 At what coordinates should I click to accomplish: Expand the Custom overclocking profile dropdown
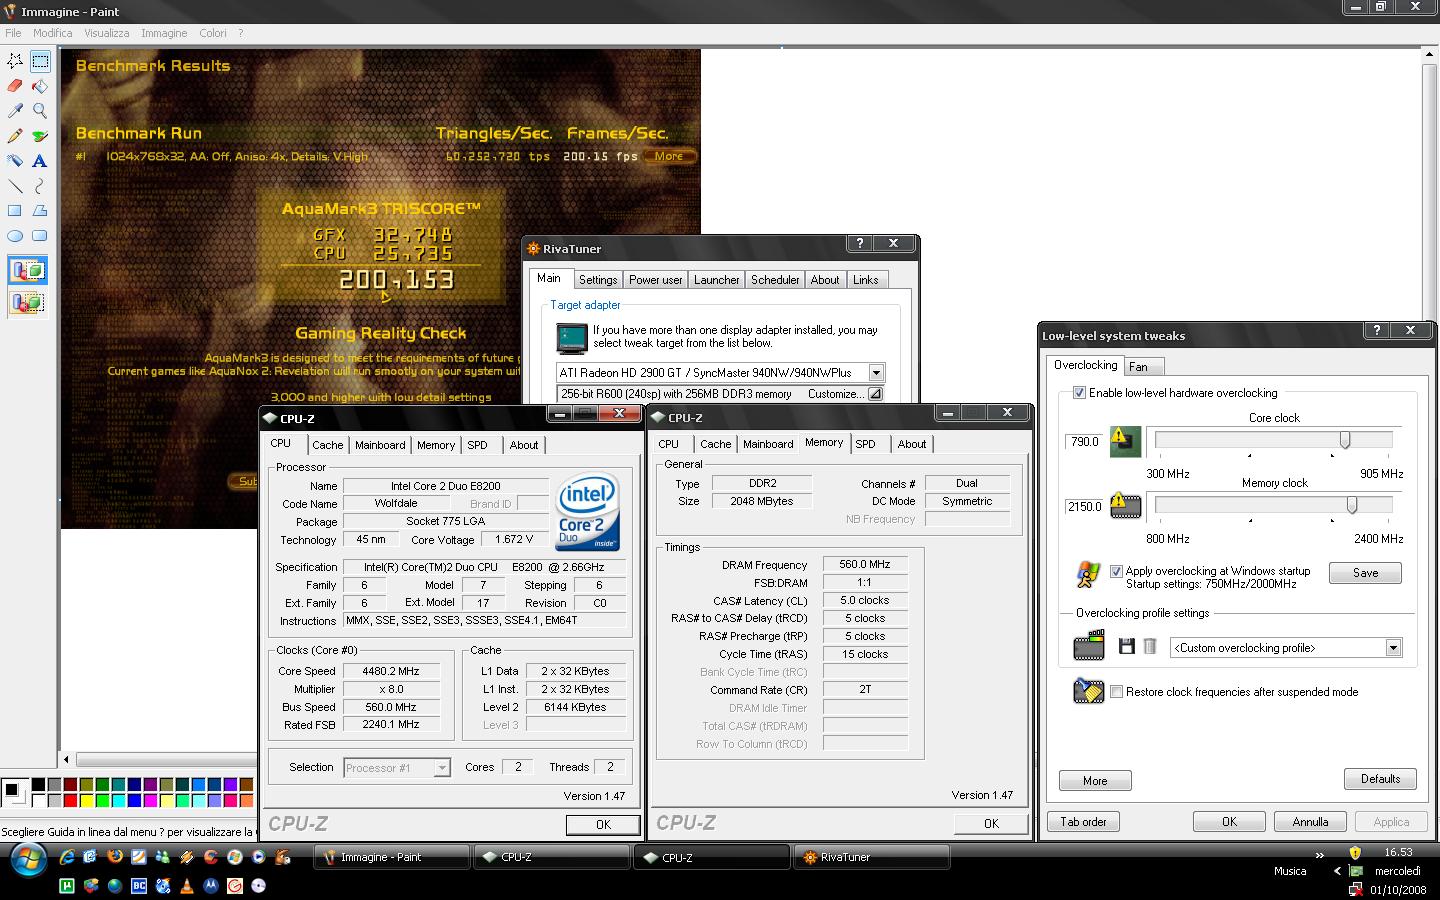(1393, 648)
